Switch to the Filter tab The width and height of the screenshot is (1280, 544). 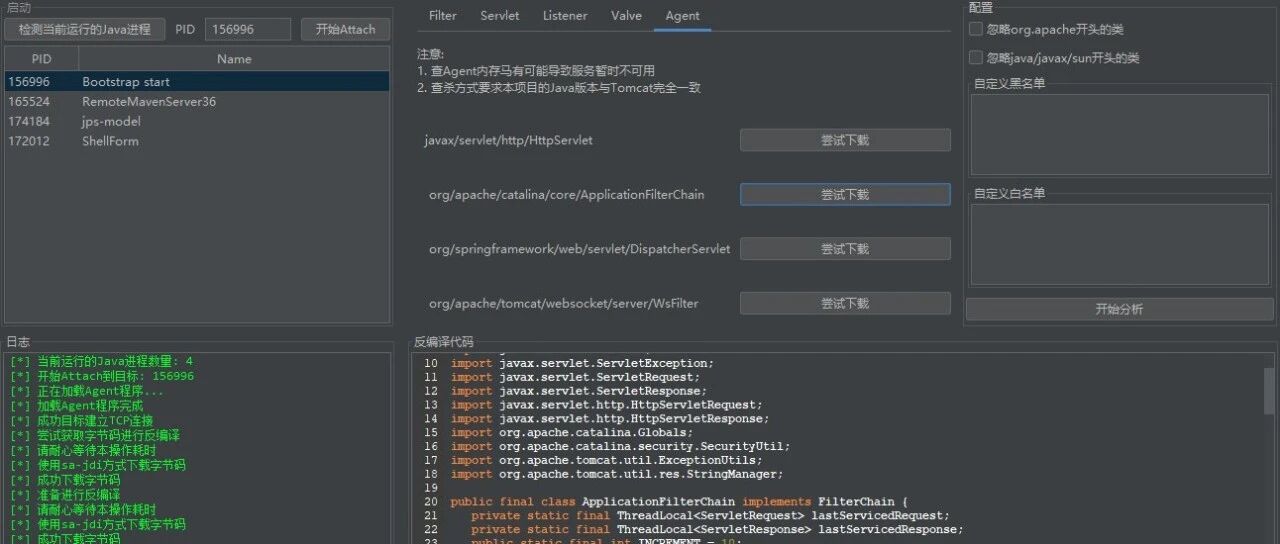coord(443,16)
